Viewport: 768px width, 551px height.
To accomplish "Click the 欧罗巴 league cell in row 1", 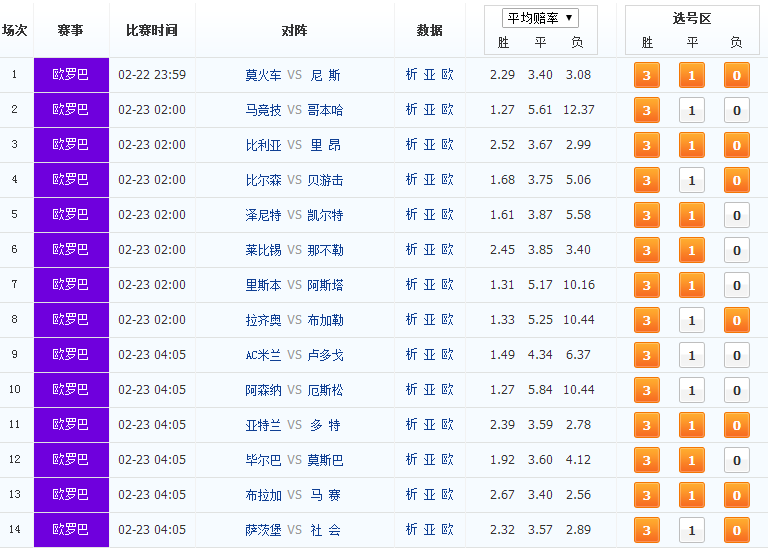I will tap(71, 75).
